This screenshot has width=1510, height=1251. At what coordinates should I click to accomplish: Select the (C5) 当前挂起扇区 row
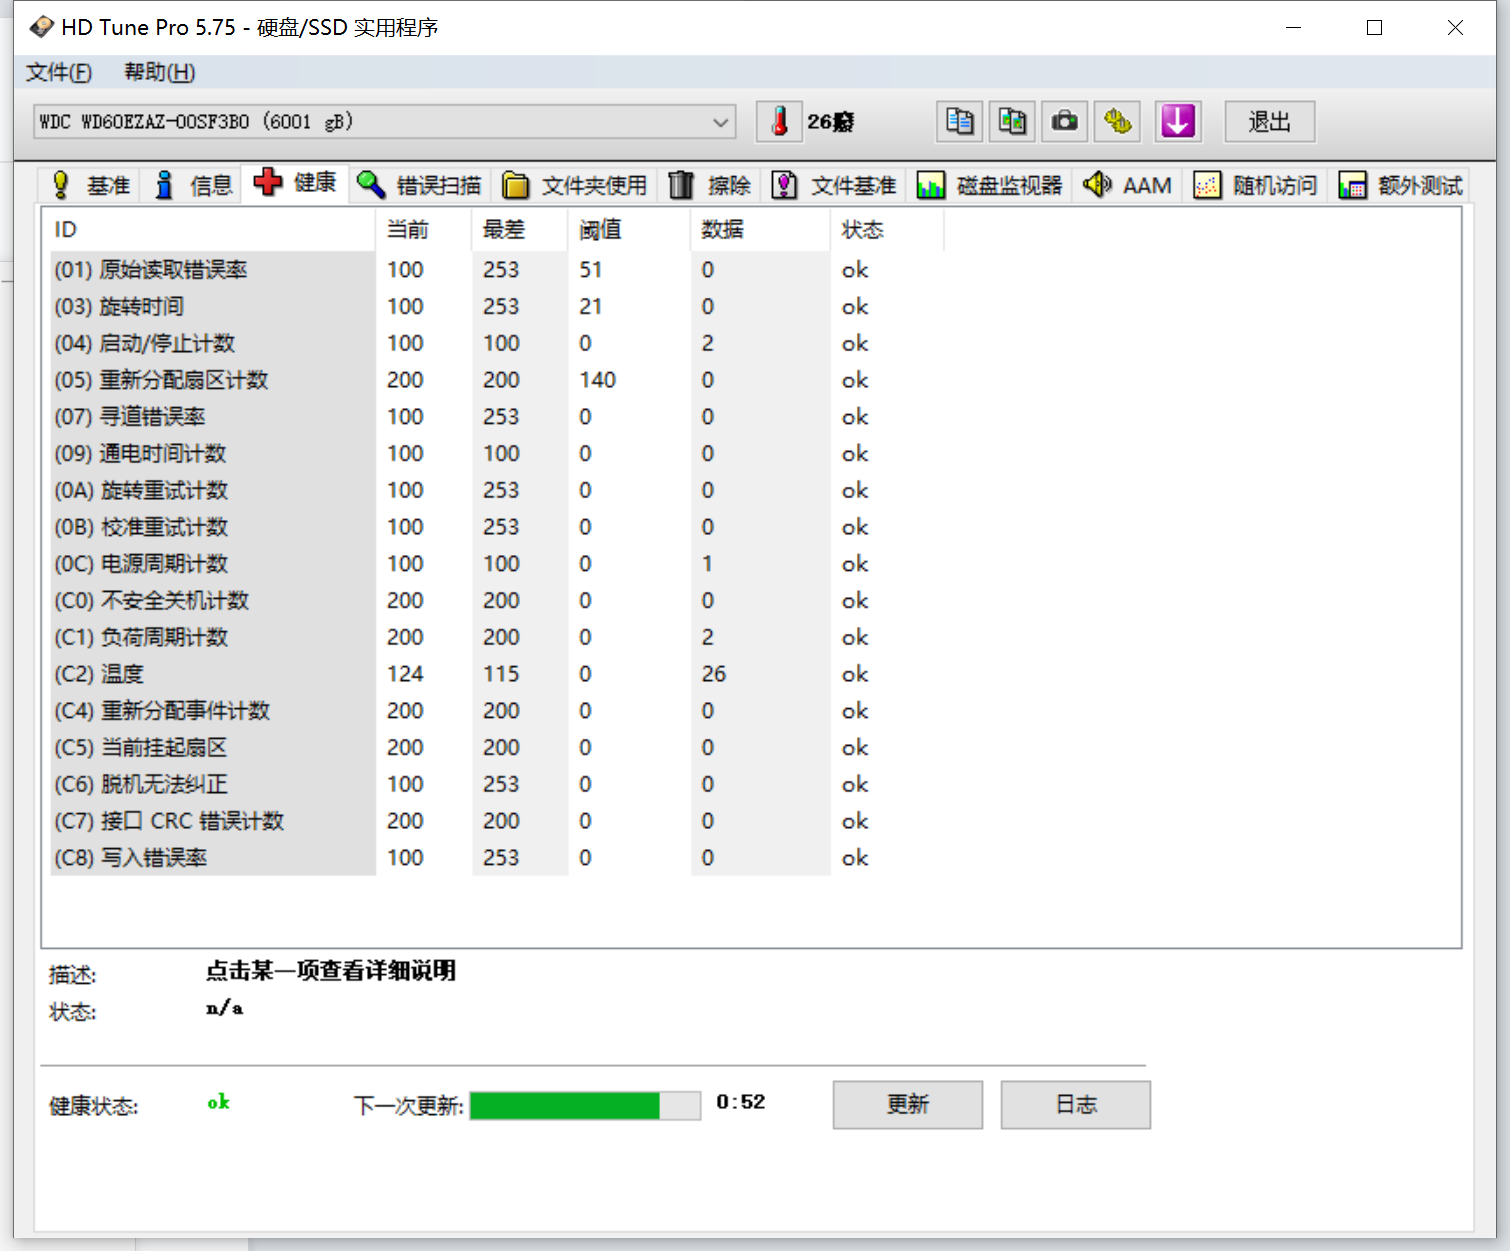pyautogui.click(x=497, y=748)
